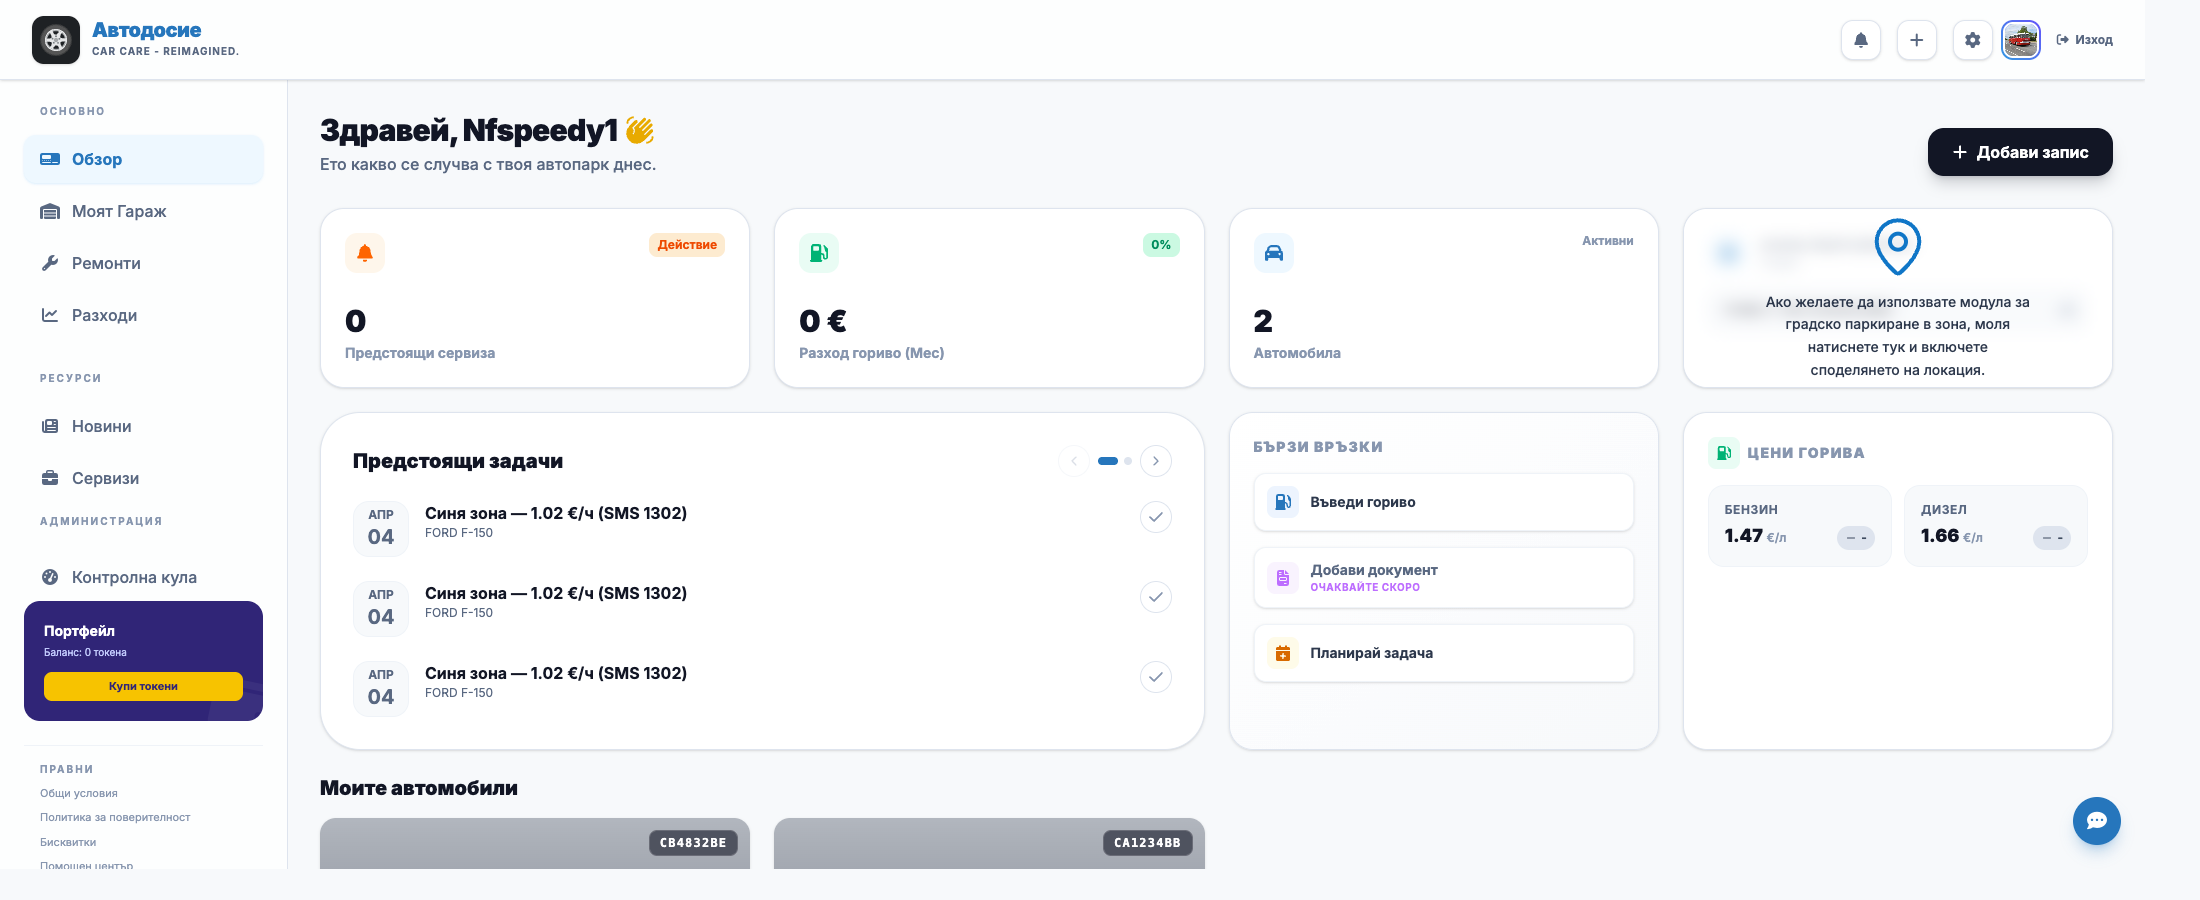This screenshot has height=900, width=2200.
Task: Open the notifications bell icon
Action: tap(1861, 40)
